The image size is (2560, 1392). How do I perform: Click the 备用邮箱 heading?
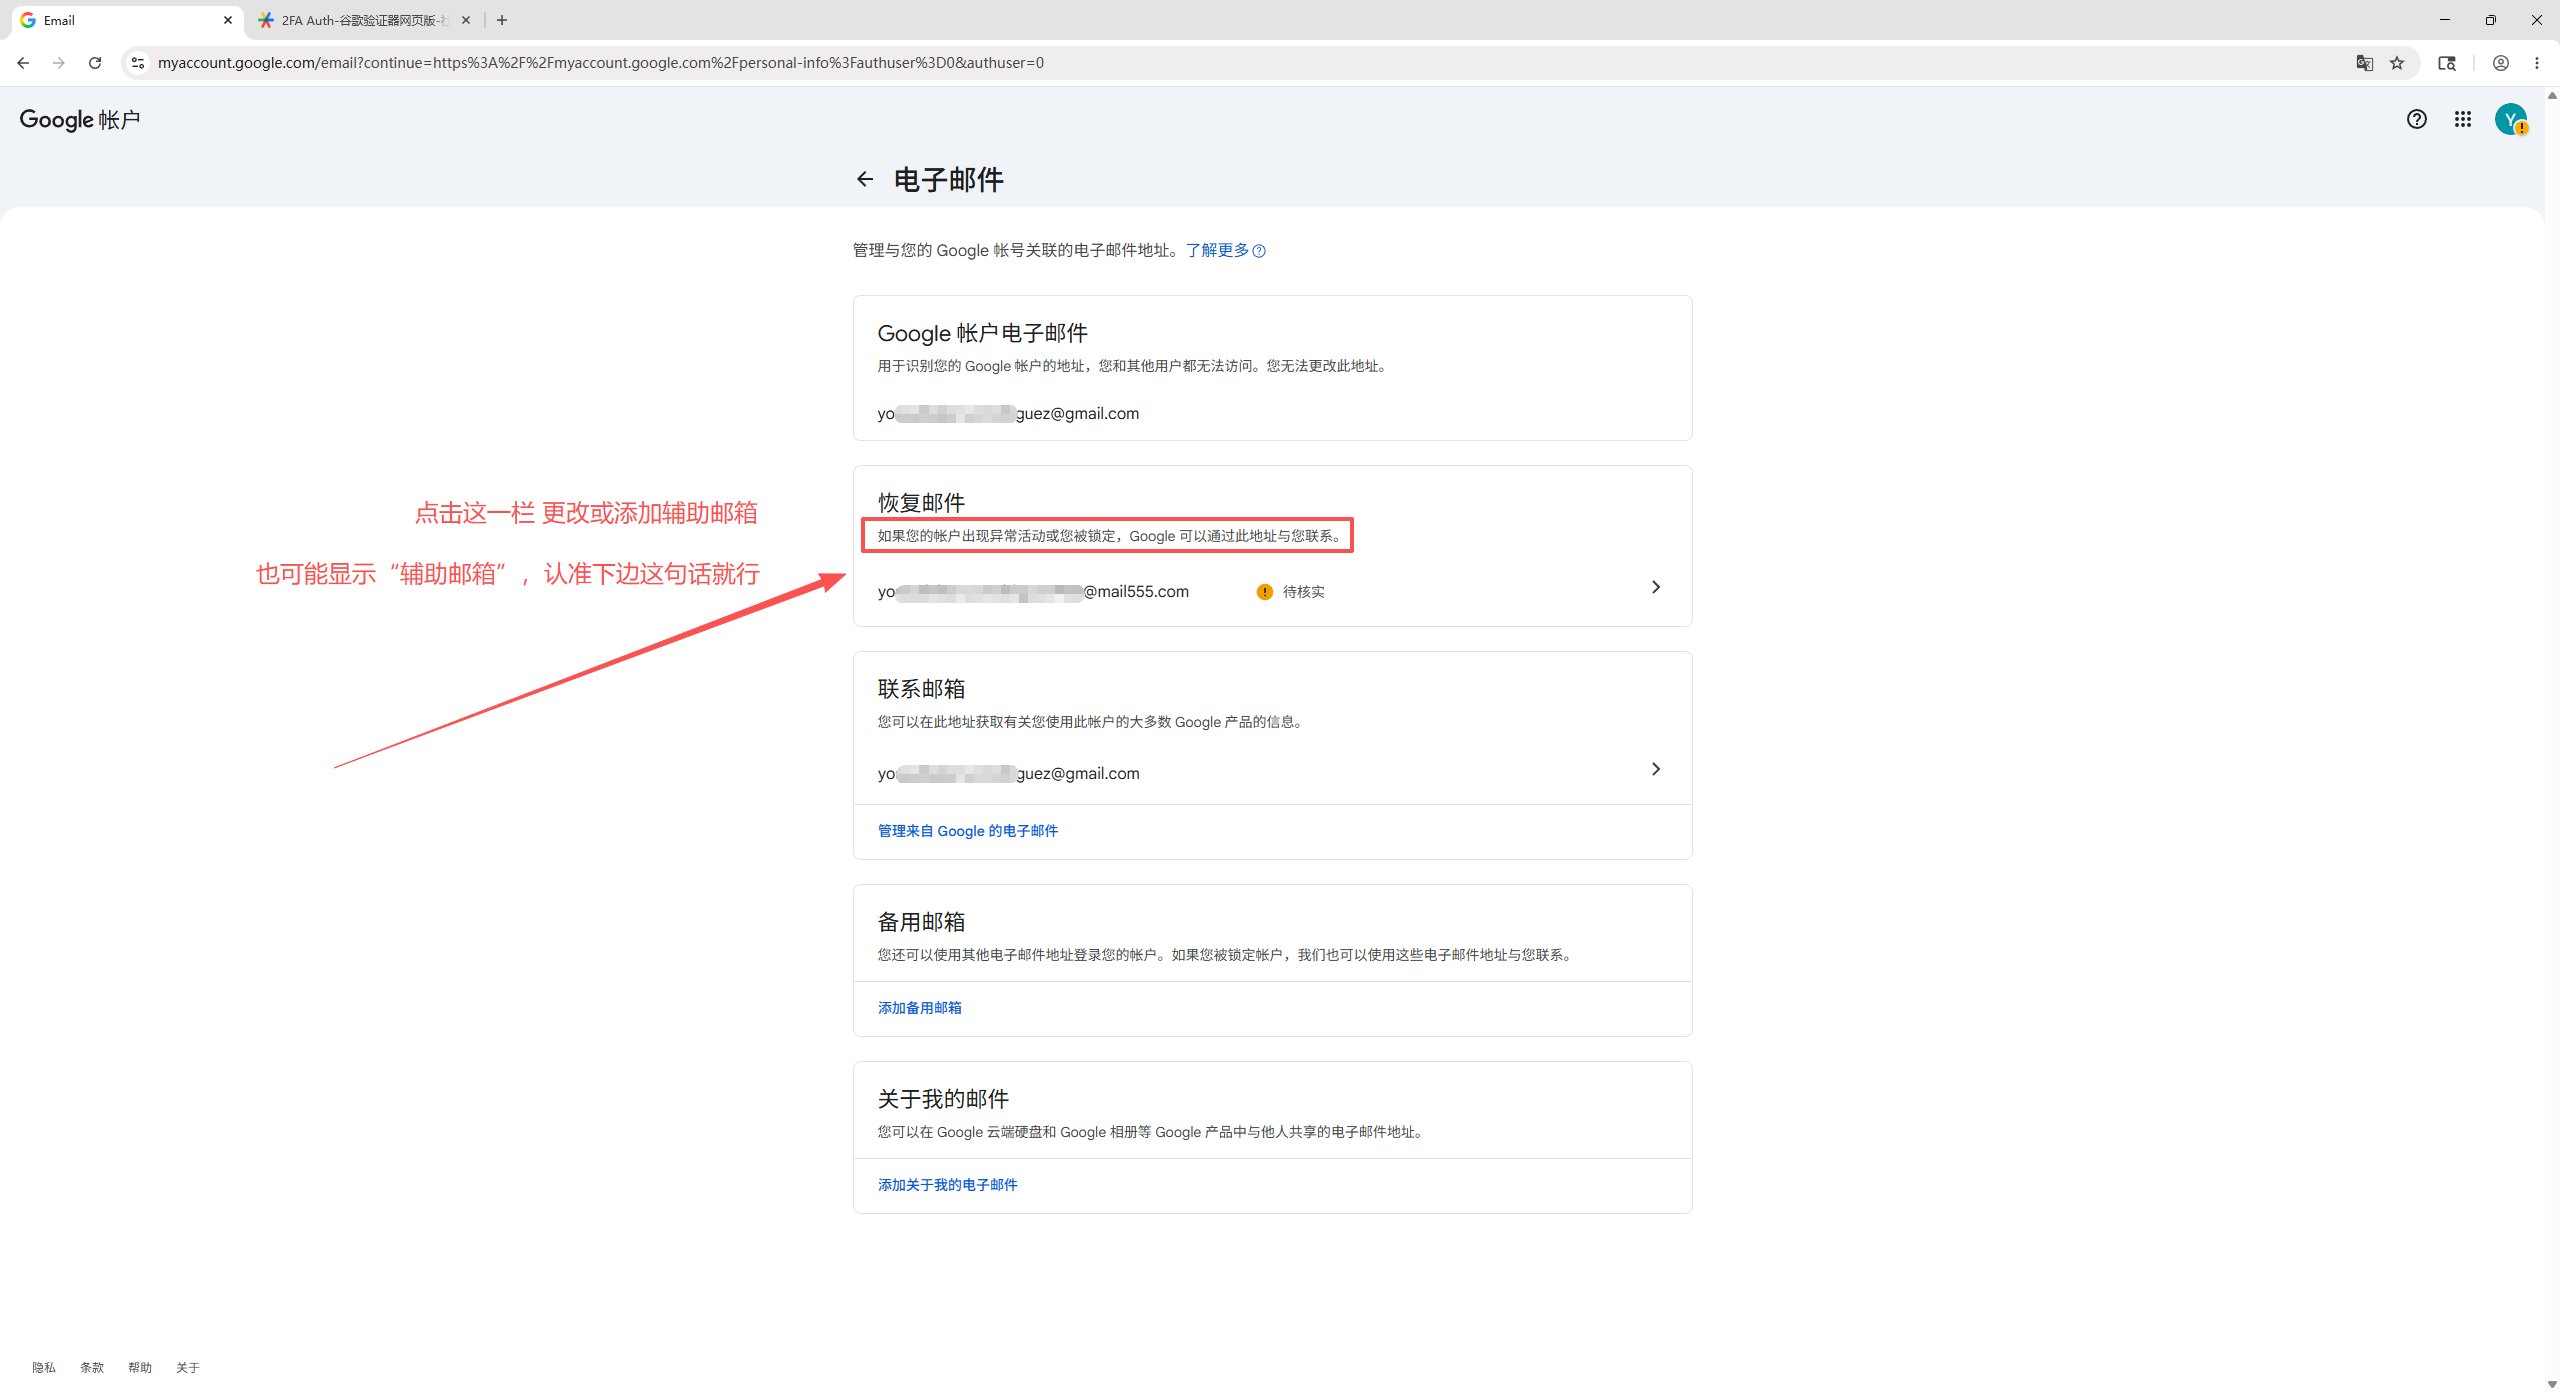921,922
